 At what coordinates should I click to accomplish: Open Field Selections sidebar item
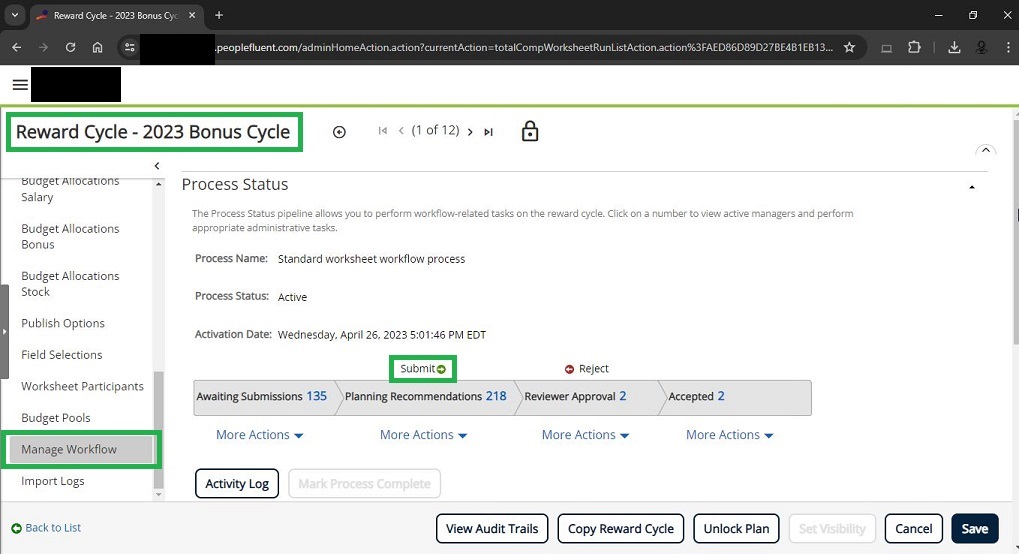point(62,355)
